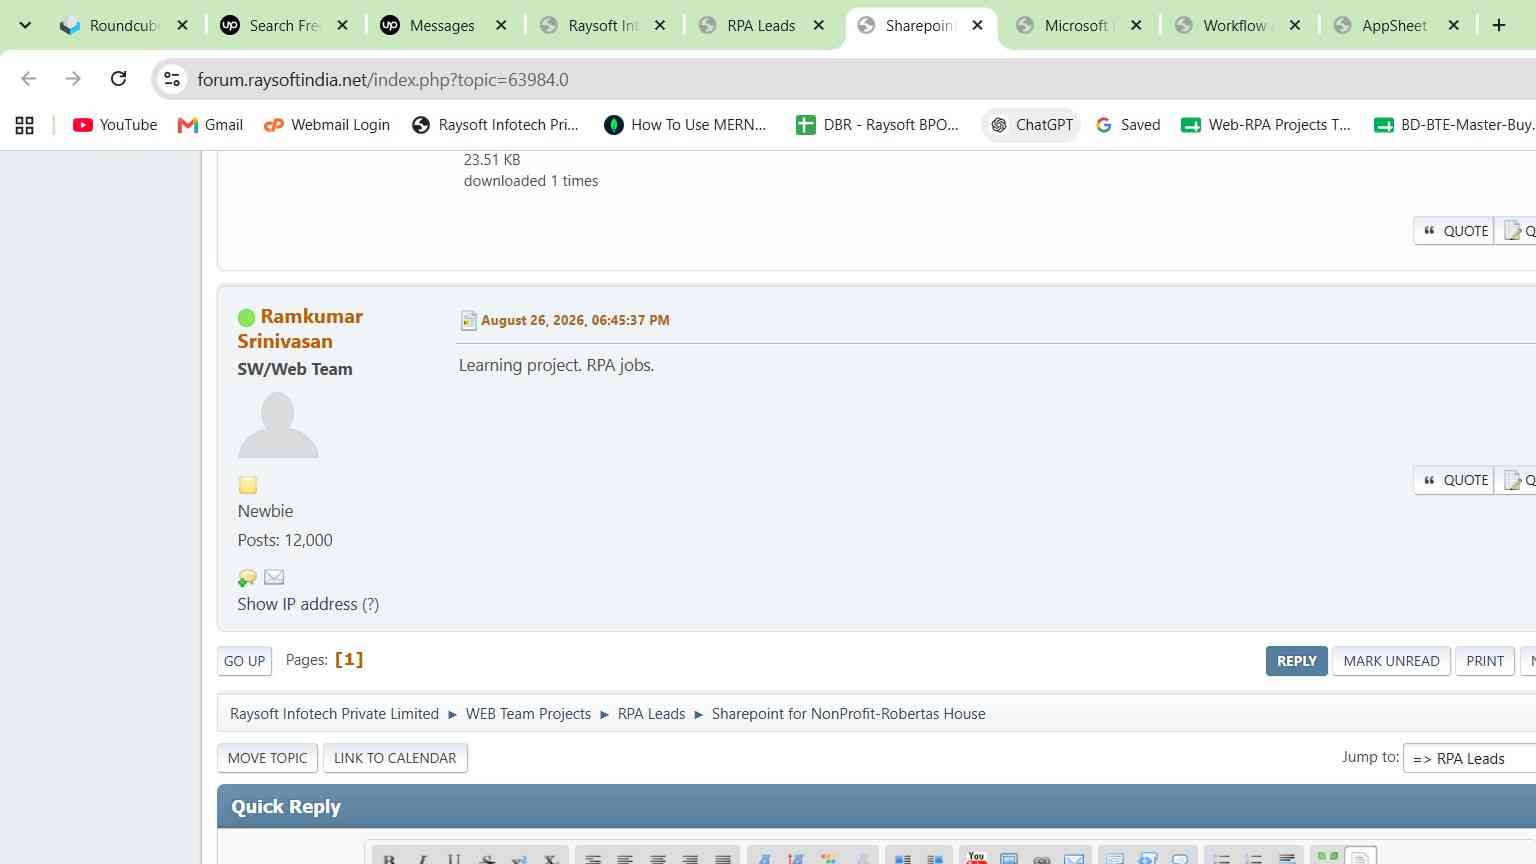1536x864 pixels.
Task: Open the browser apps grid icon
Action: (x=25, y=125)
